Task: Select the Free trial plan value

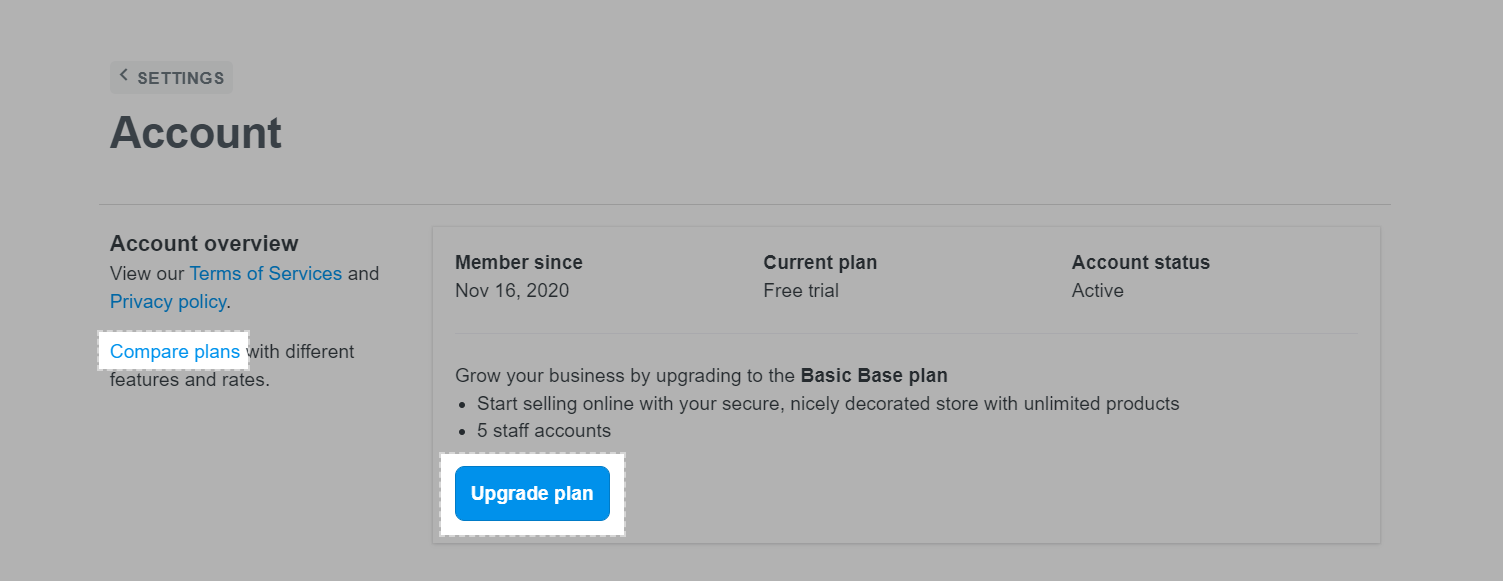Action: tap(800, 291)
